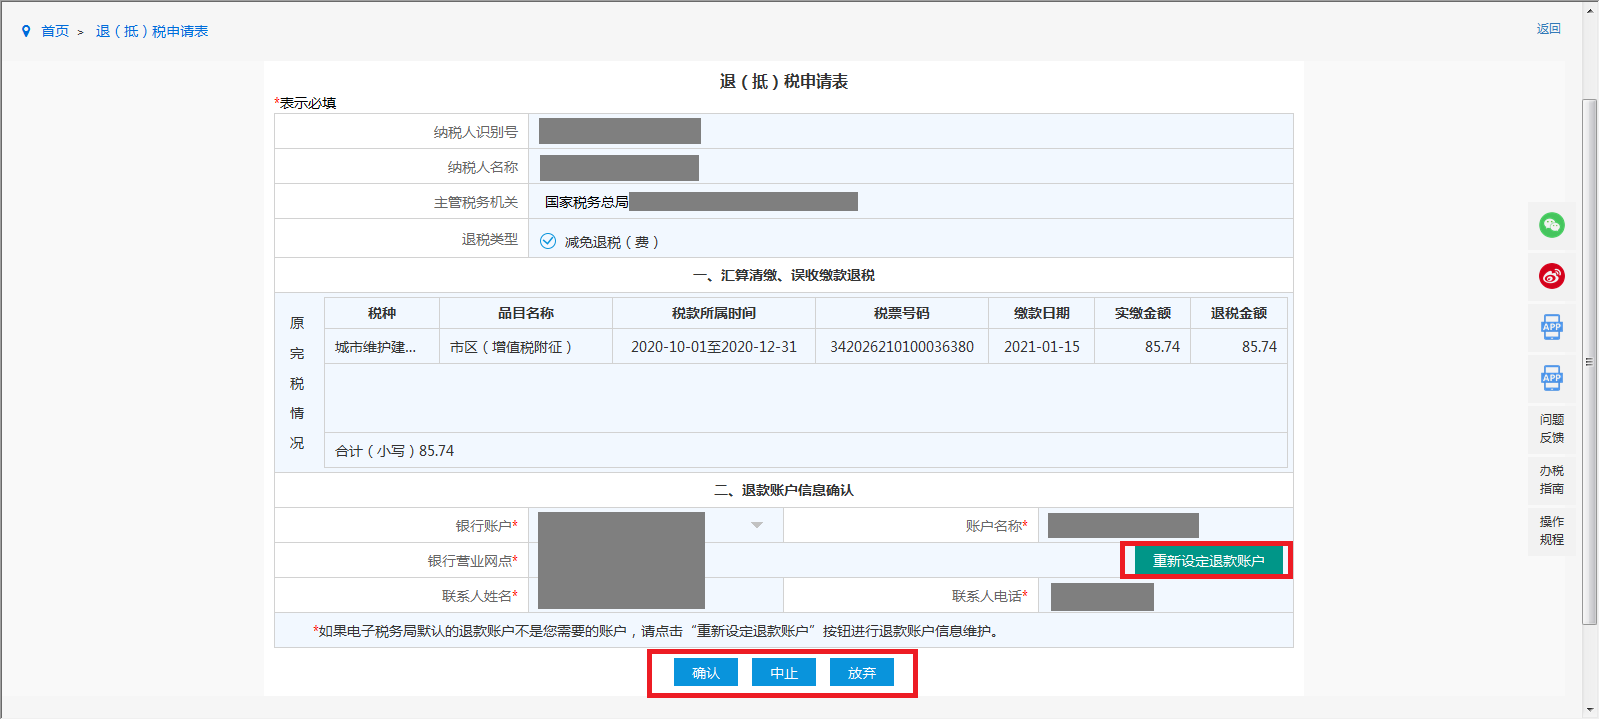Confirm with the 确认 button
The width and height of the screenshot is (1600, 720).
[x=706, y=673]
